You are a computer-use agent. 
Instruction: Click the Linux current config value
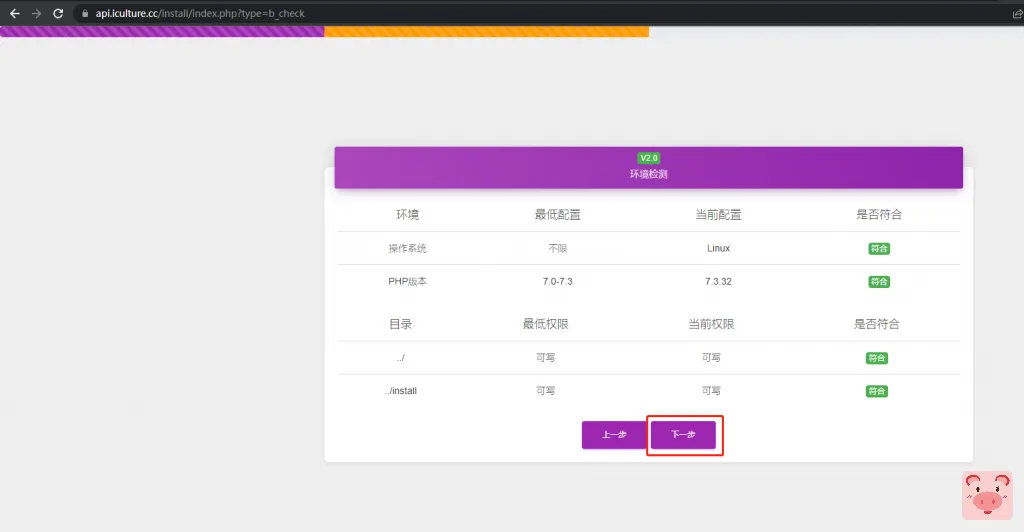click(718, 248)
